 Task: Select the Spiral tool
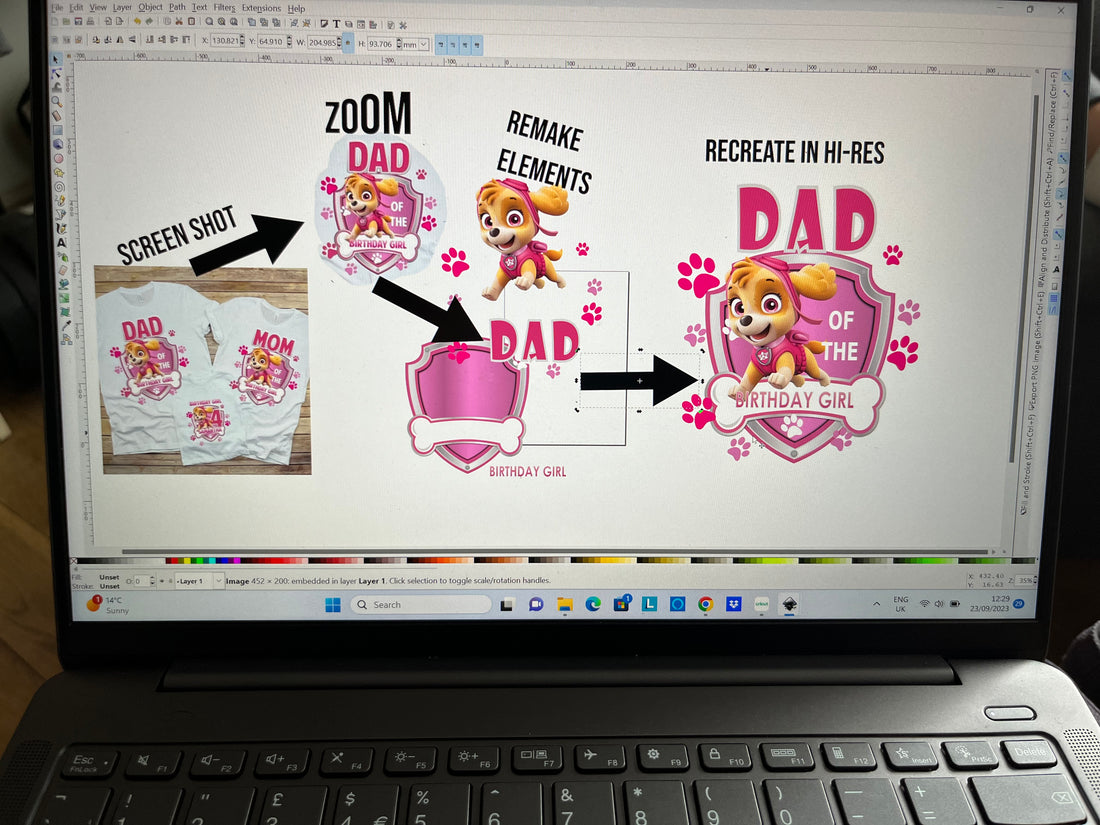click(x=59, y=186)
